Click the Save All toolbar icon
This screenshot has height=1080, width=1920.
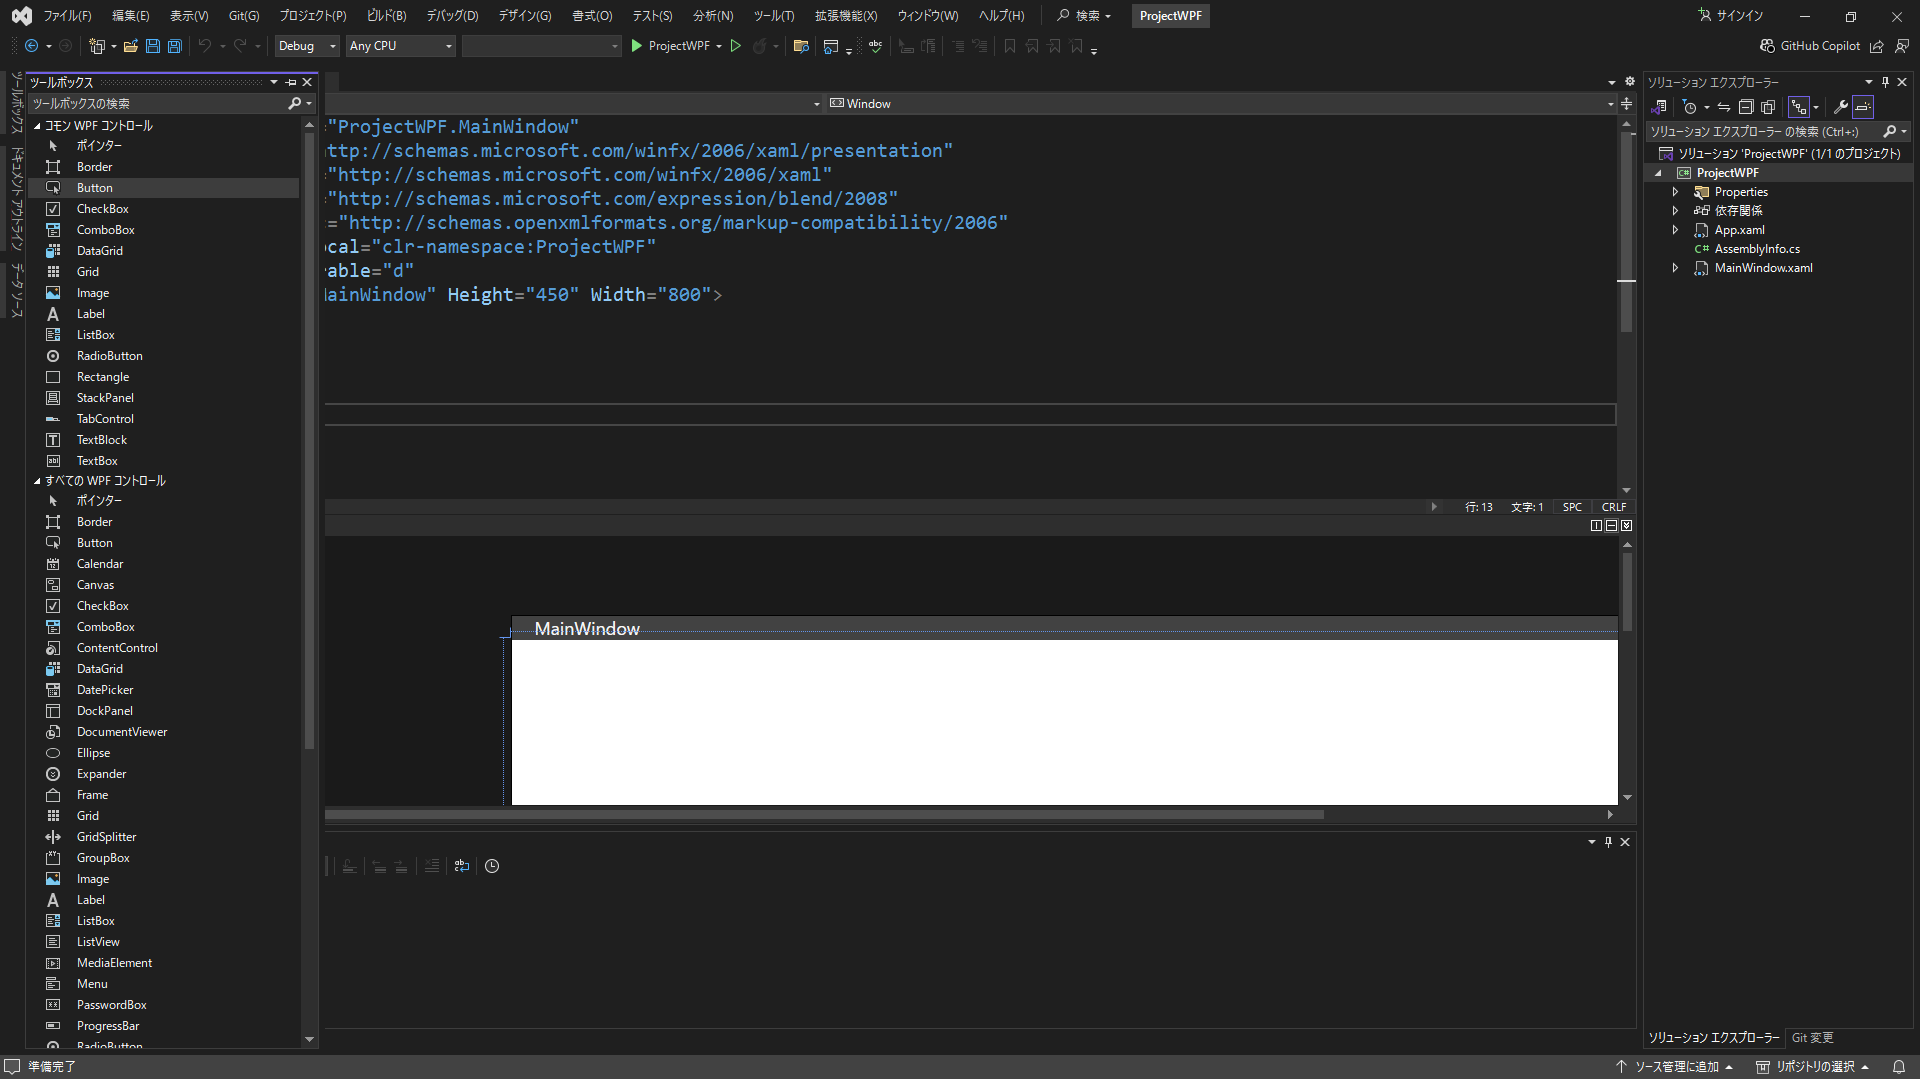175,46
